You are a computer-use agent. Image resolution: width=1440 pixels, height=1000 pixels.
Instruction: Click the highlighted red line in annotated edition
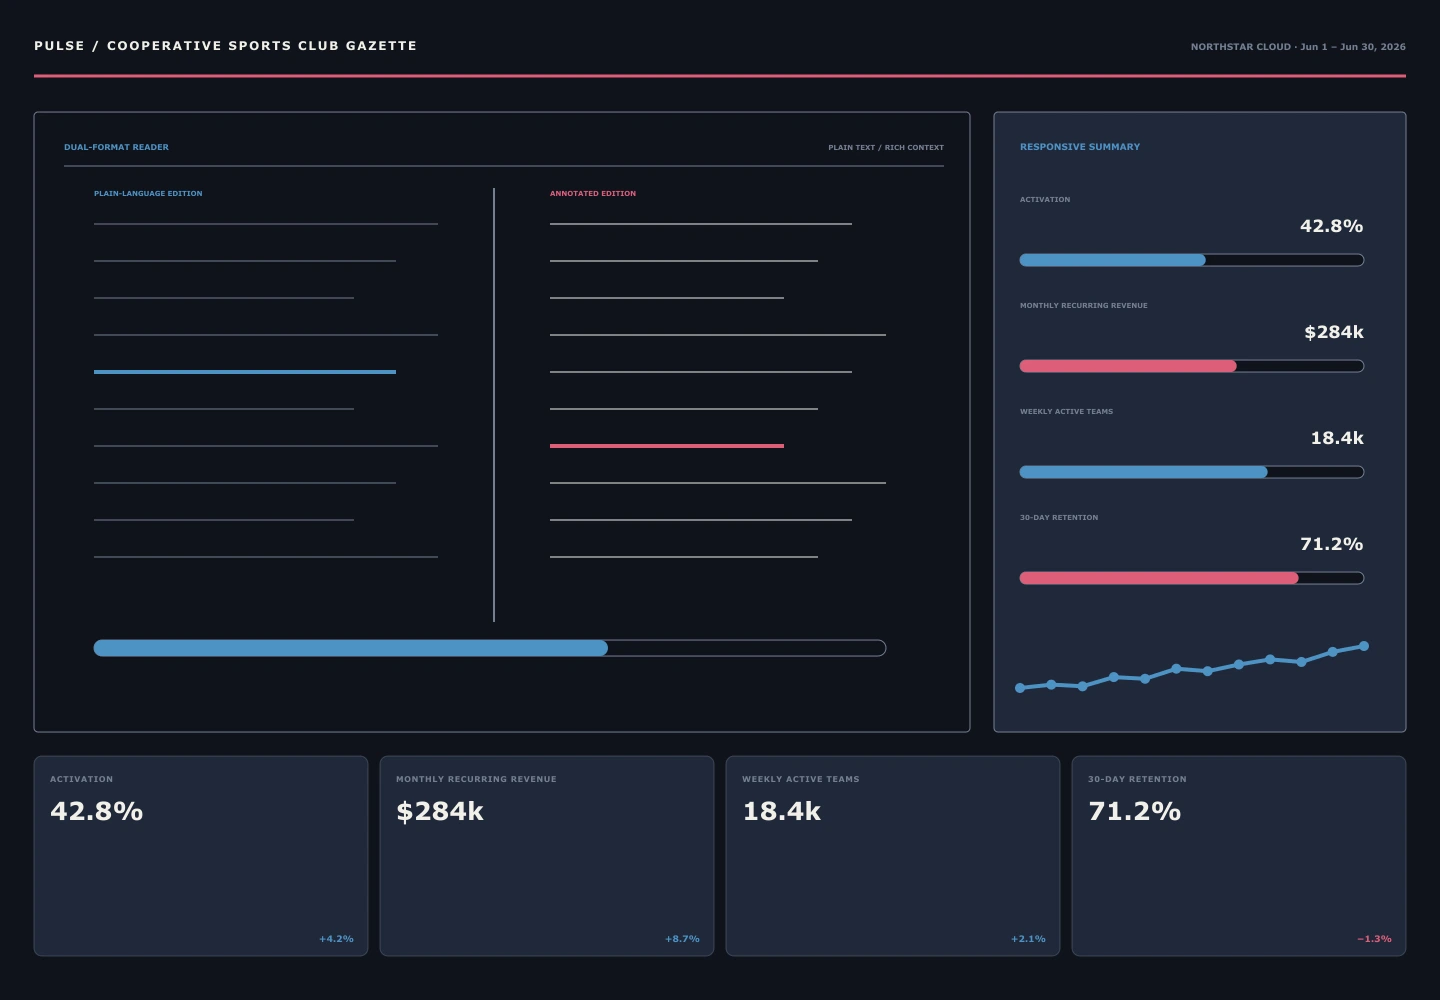tap(667, 446)
